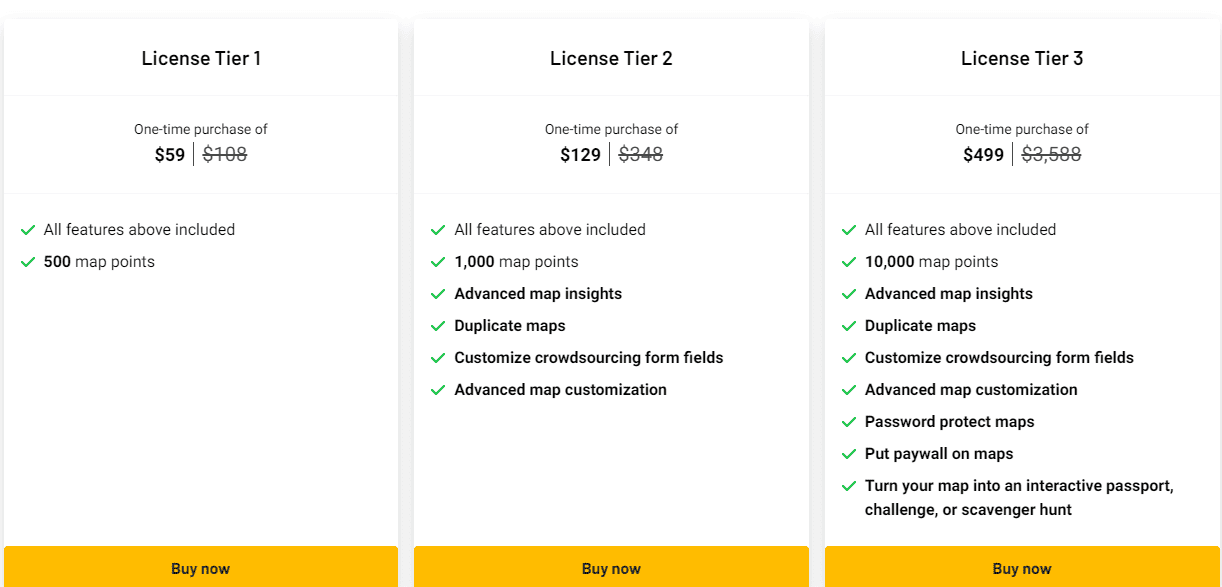Select the License Tier 3 heading

coord(1022,58)
